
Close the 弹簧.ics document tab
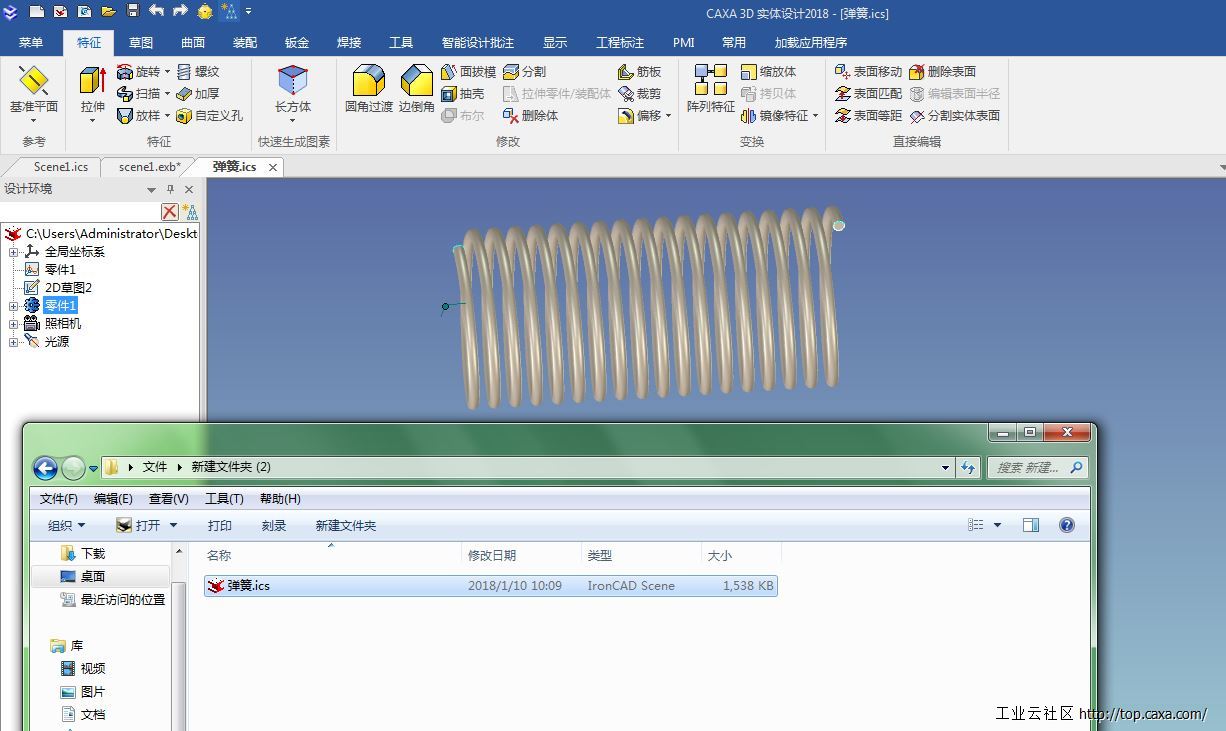[x=273, y=167]
